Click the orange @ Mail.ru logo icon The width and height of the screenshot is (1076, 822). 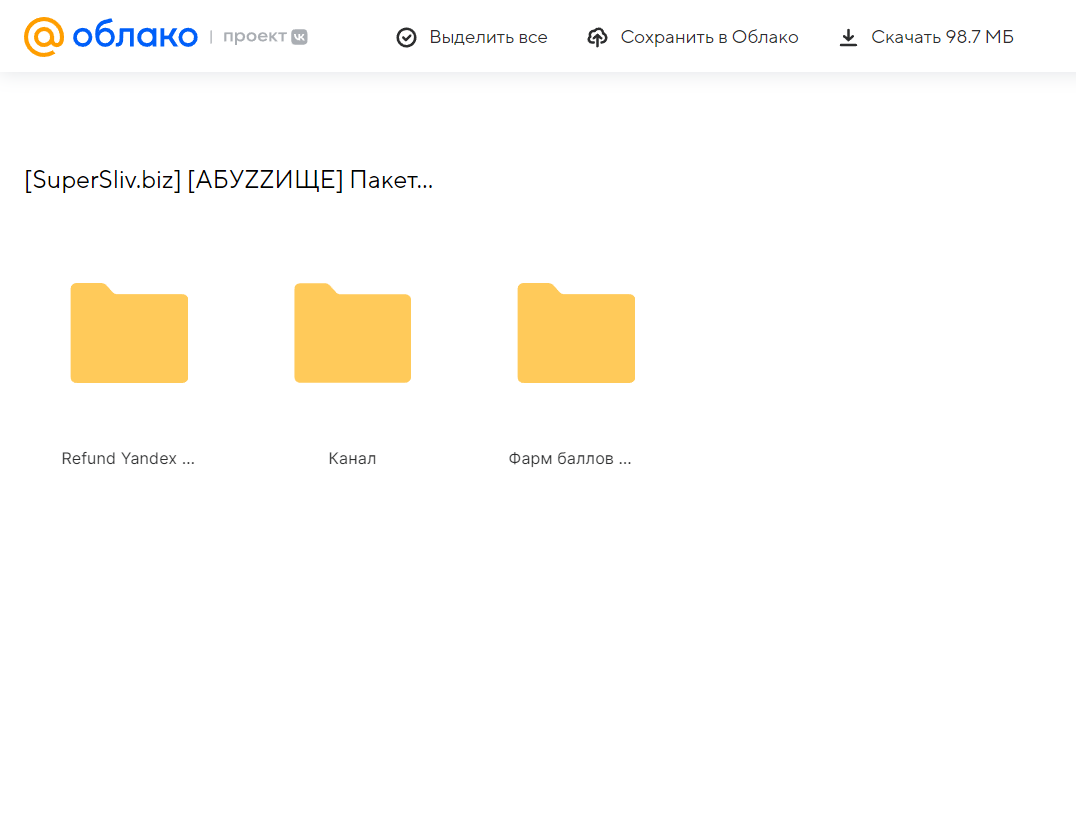44,37
